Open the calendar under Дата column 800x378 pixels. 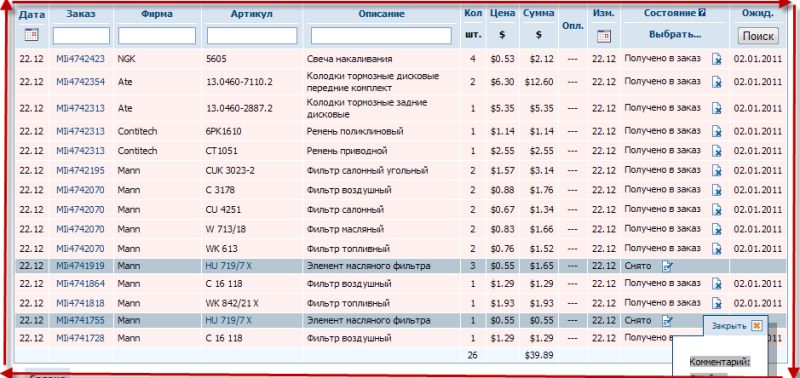(32, 35)
